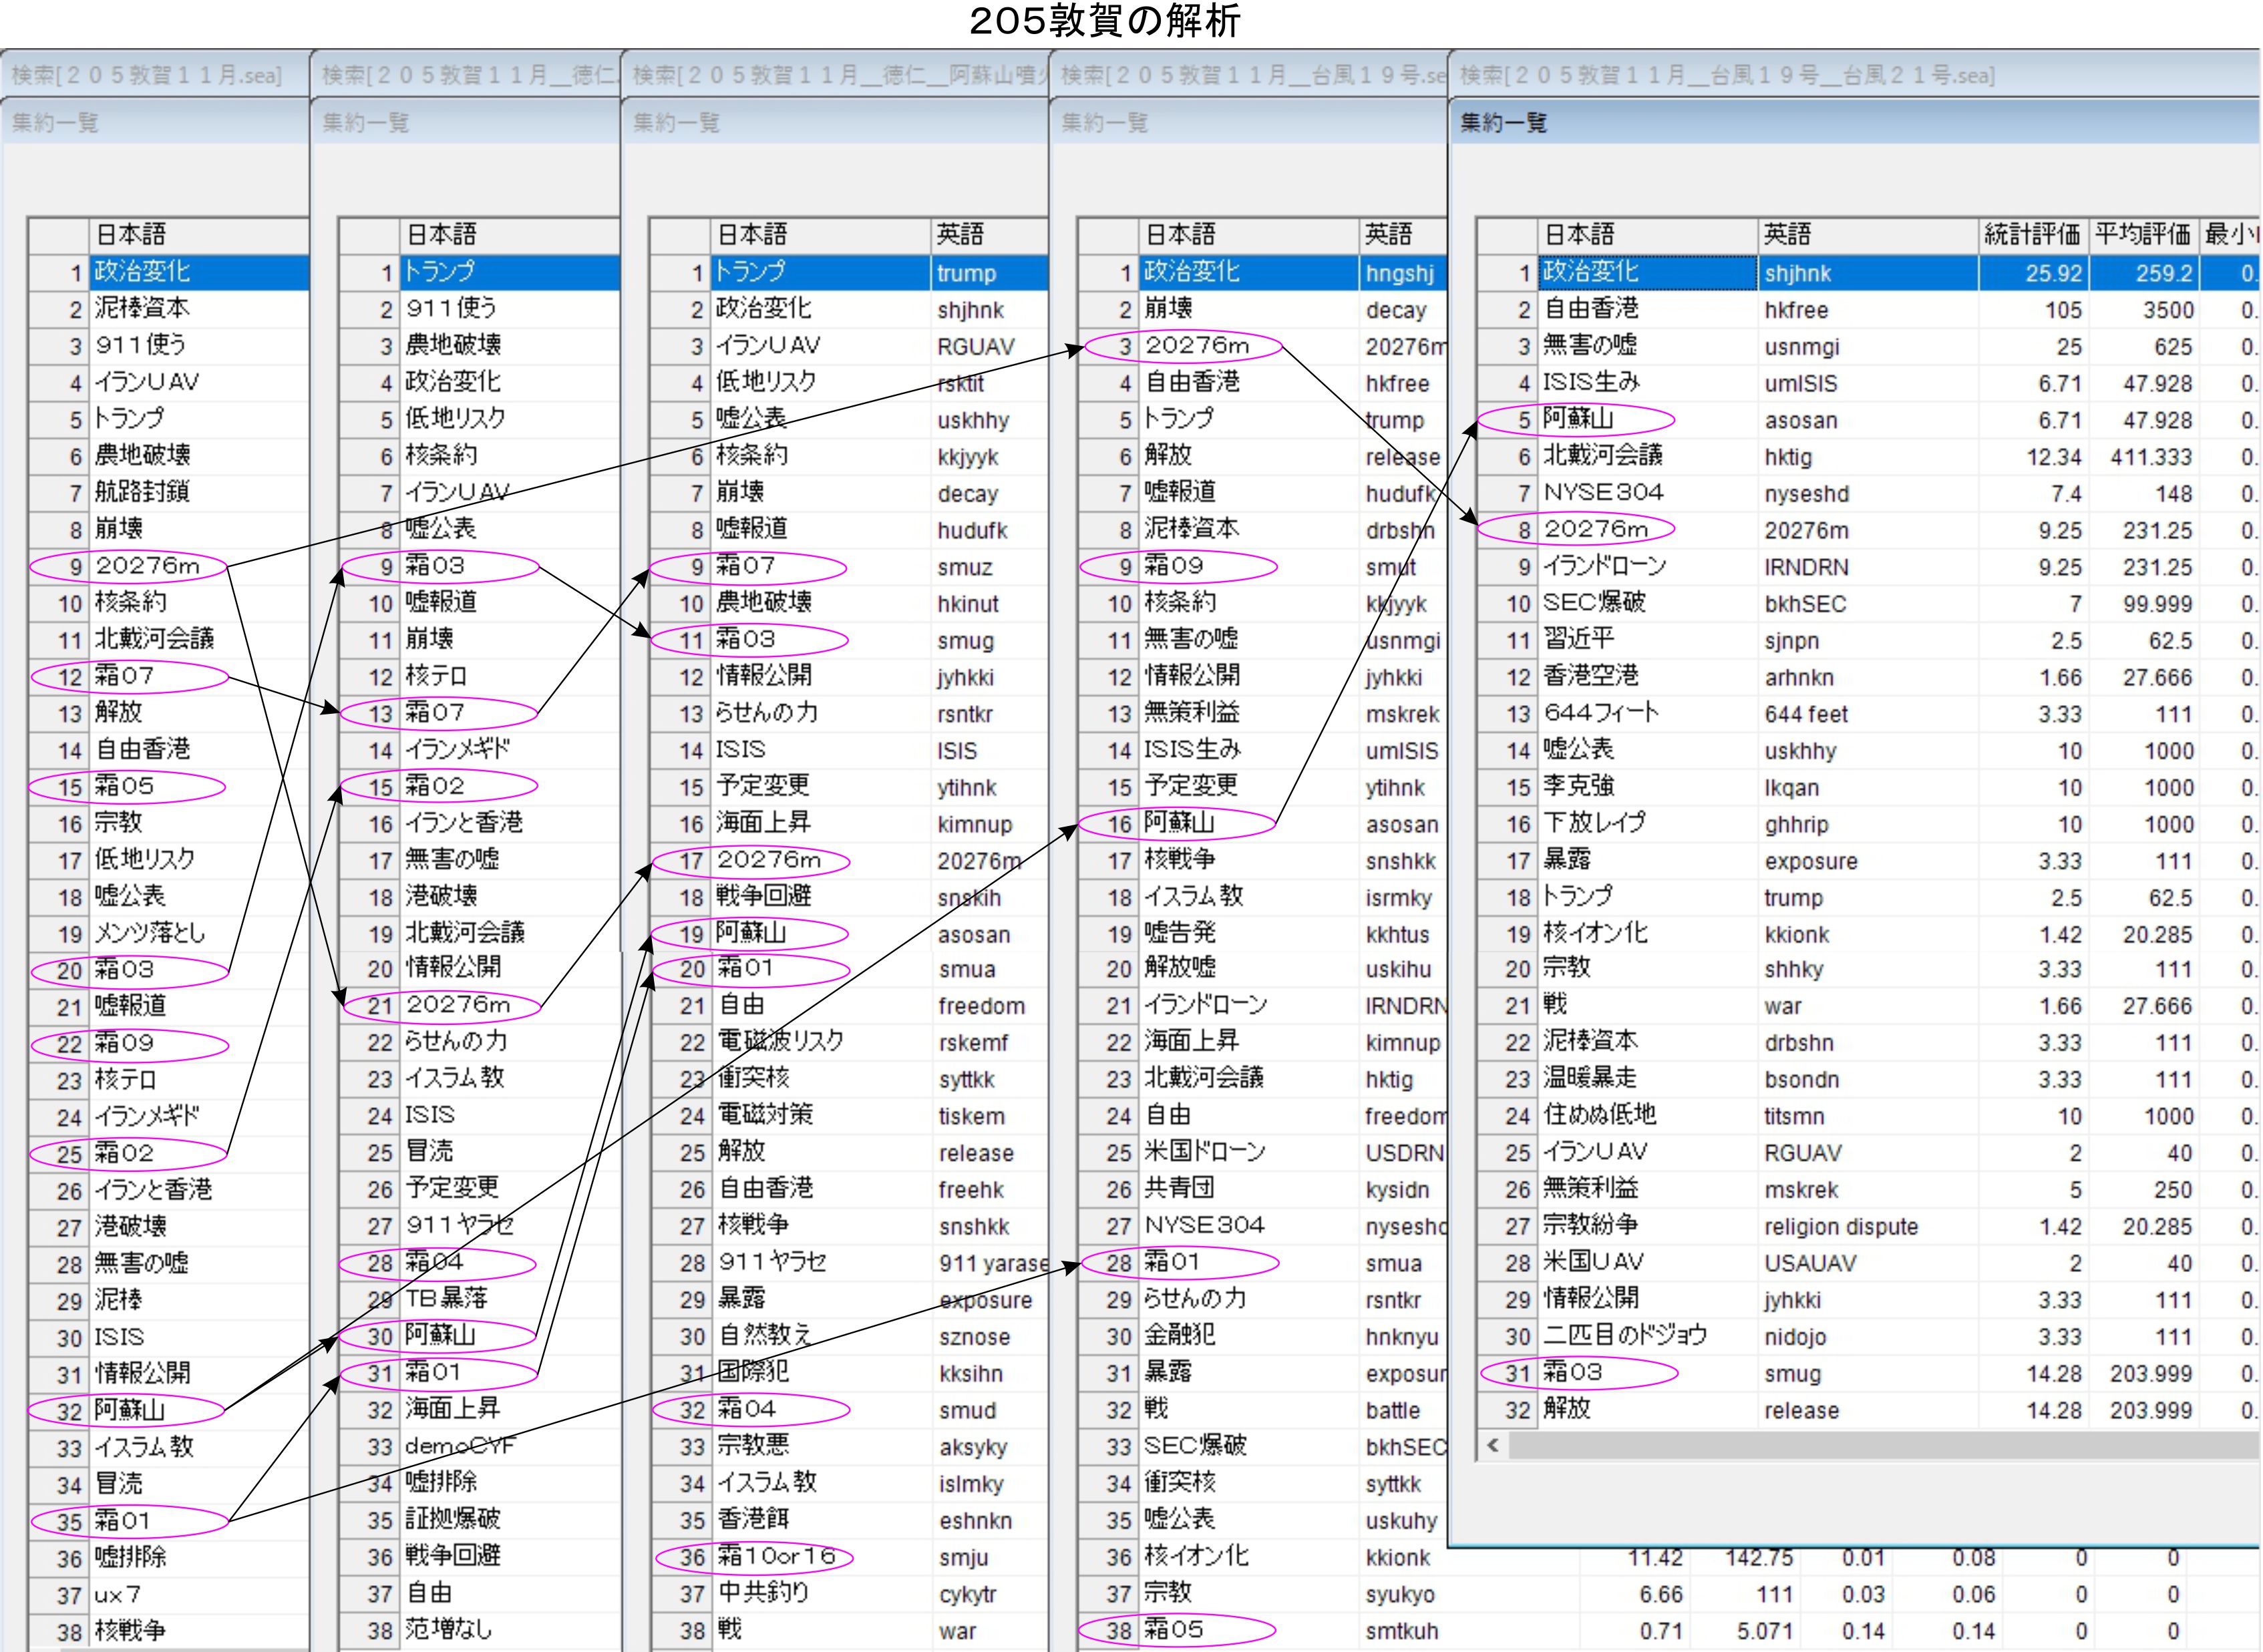The height and width of the screenshot is (1652, 2263).
Task: Sort by the 統計評価 column header
Action: click(x=2031, y=235)
